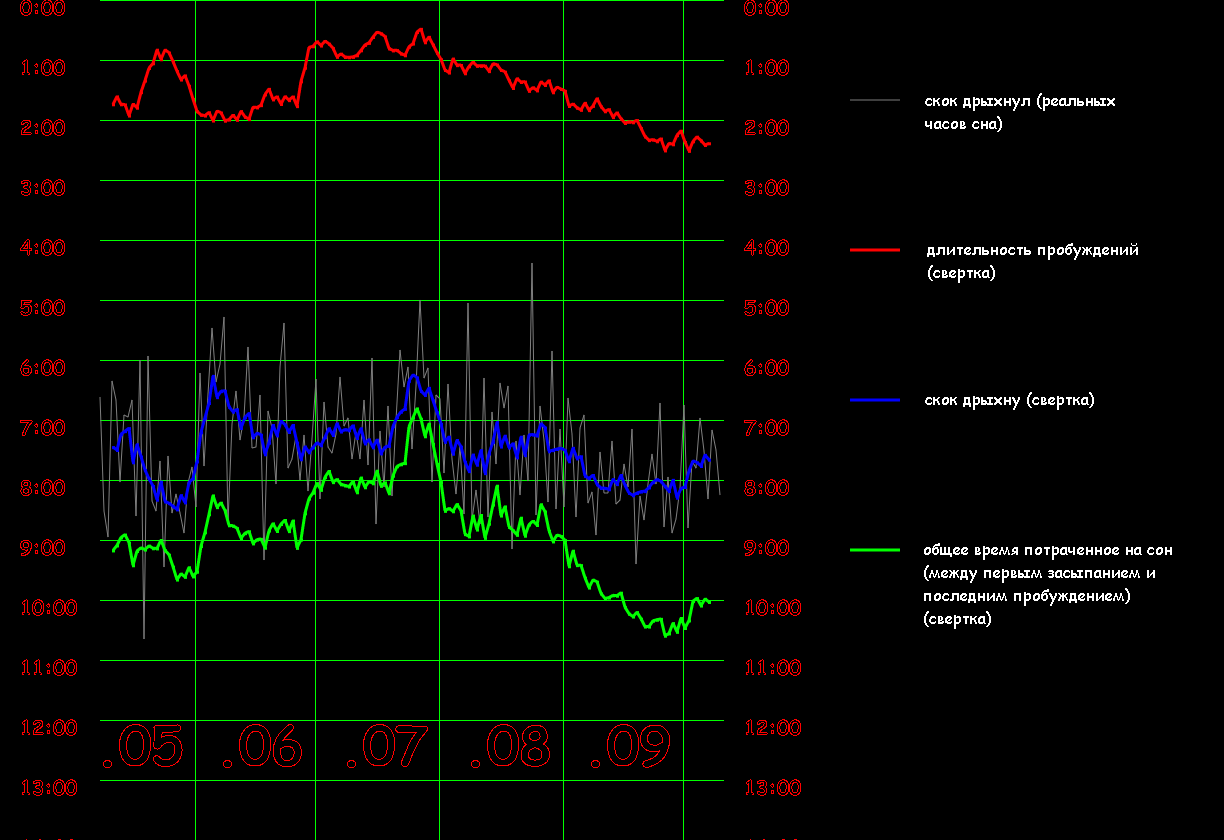Image resolution: width=1224 pixels, height=840 pixels.
Task: Click the green legend line sample
Action: [875, 550]
